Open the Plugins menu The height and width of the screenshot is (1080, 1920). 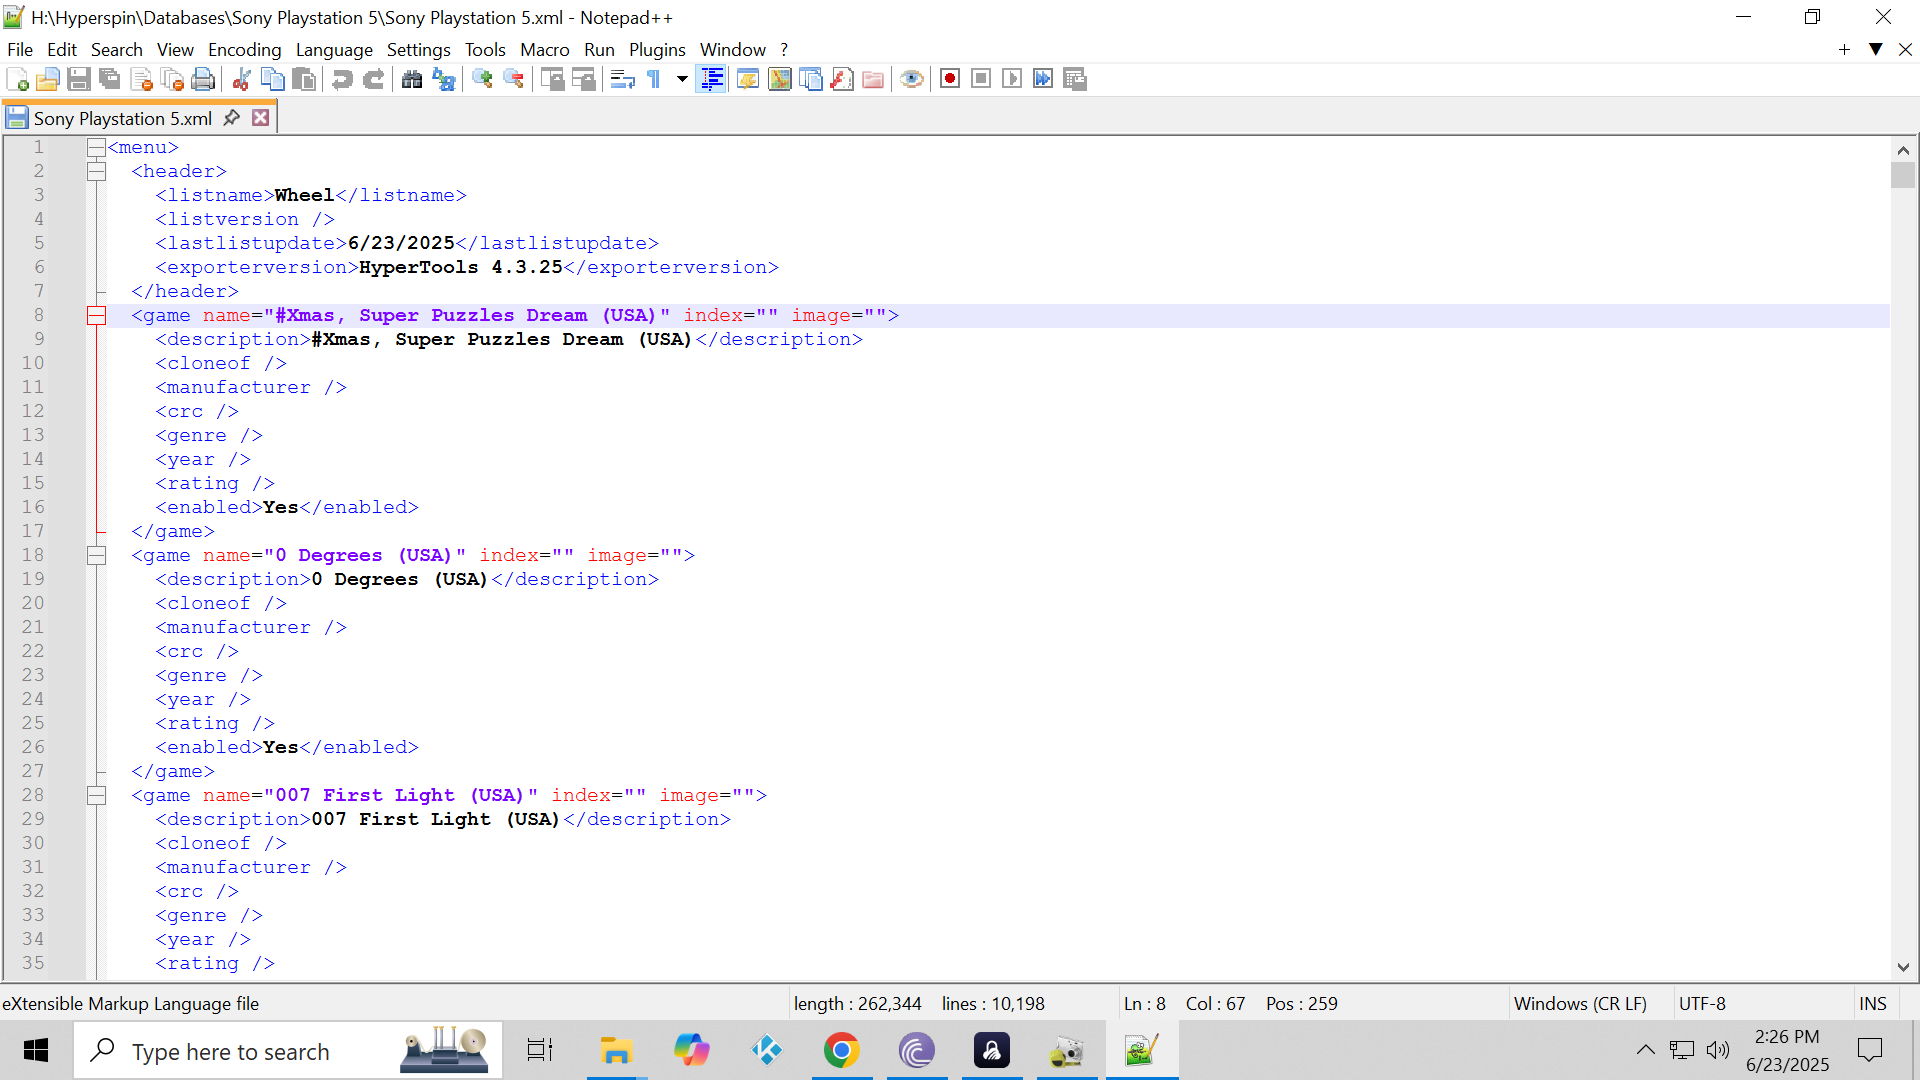[657, 50]
